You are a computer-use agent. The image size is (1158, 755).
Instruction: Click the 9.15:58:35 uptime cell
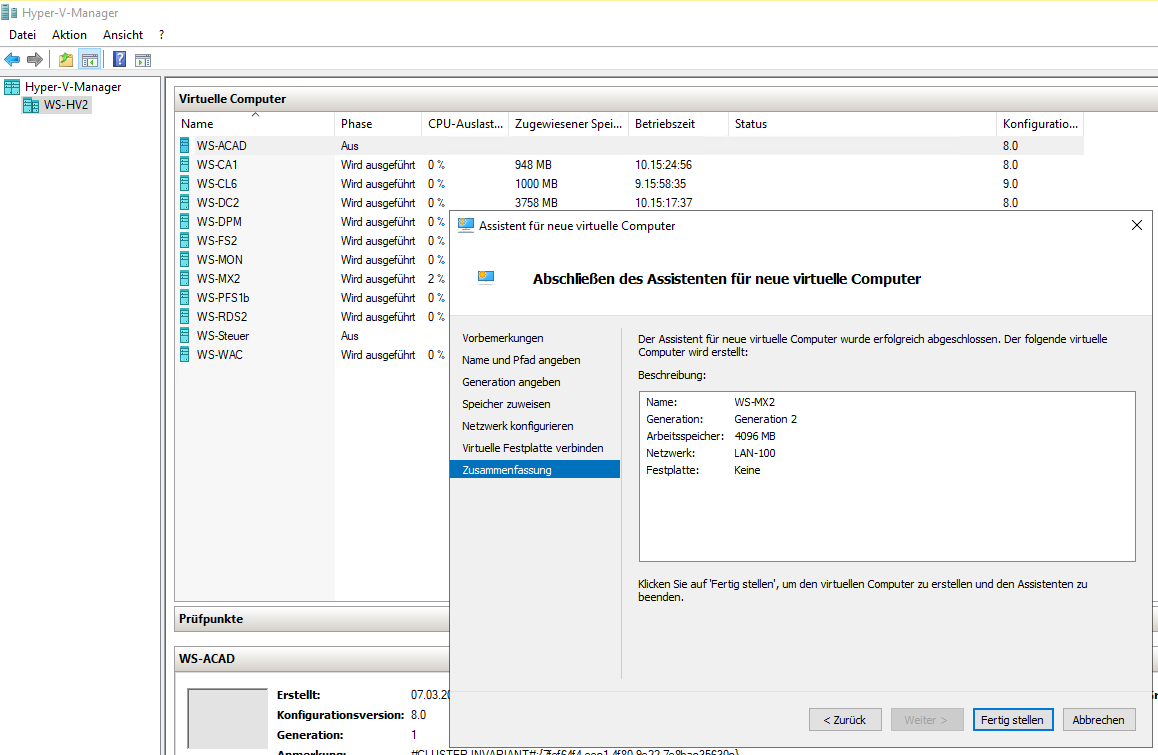pyautogui.click(x=660, y=184)
